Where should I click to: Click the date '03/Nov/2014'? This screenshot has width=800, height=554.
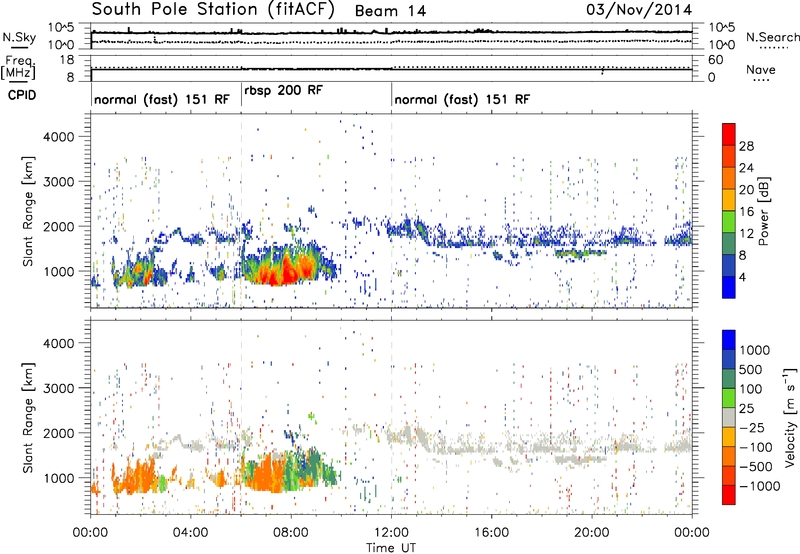[639, 9]
